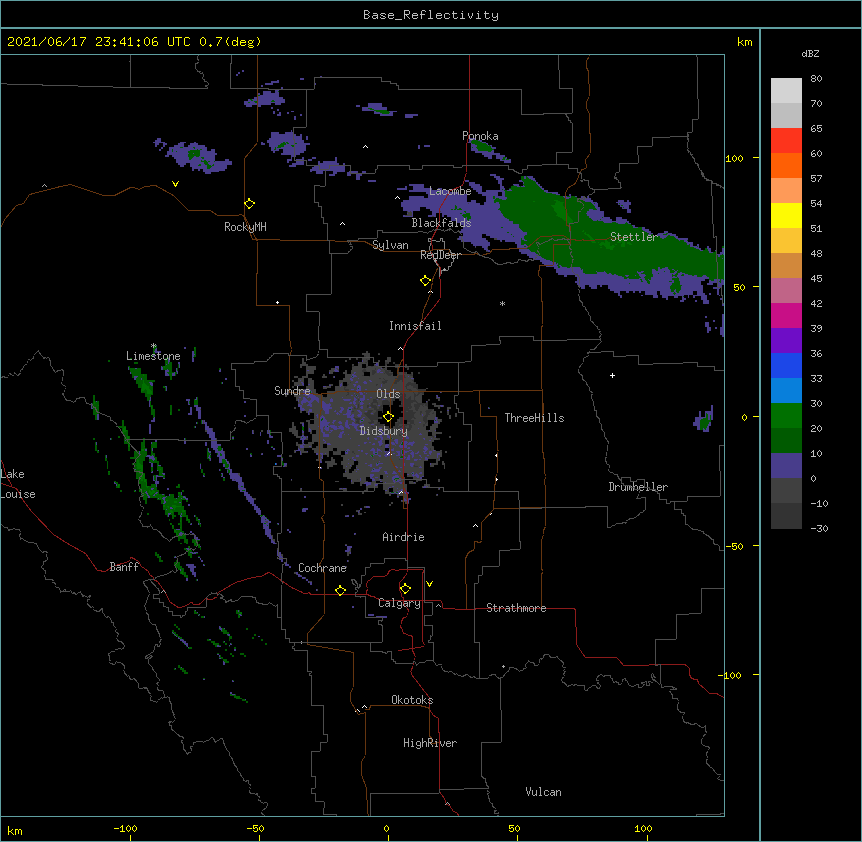The image size is (862, 842).
Task: Click the Lacombe city label
Action: click(x=450, y=191)
